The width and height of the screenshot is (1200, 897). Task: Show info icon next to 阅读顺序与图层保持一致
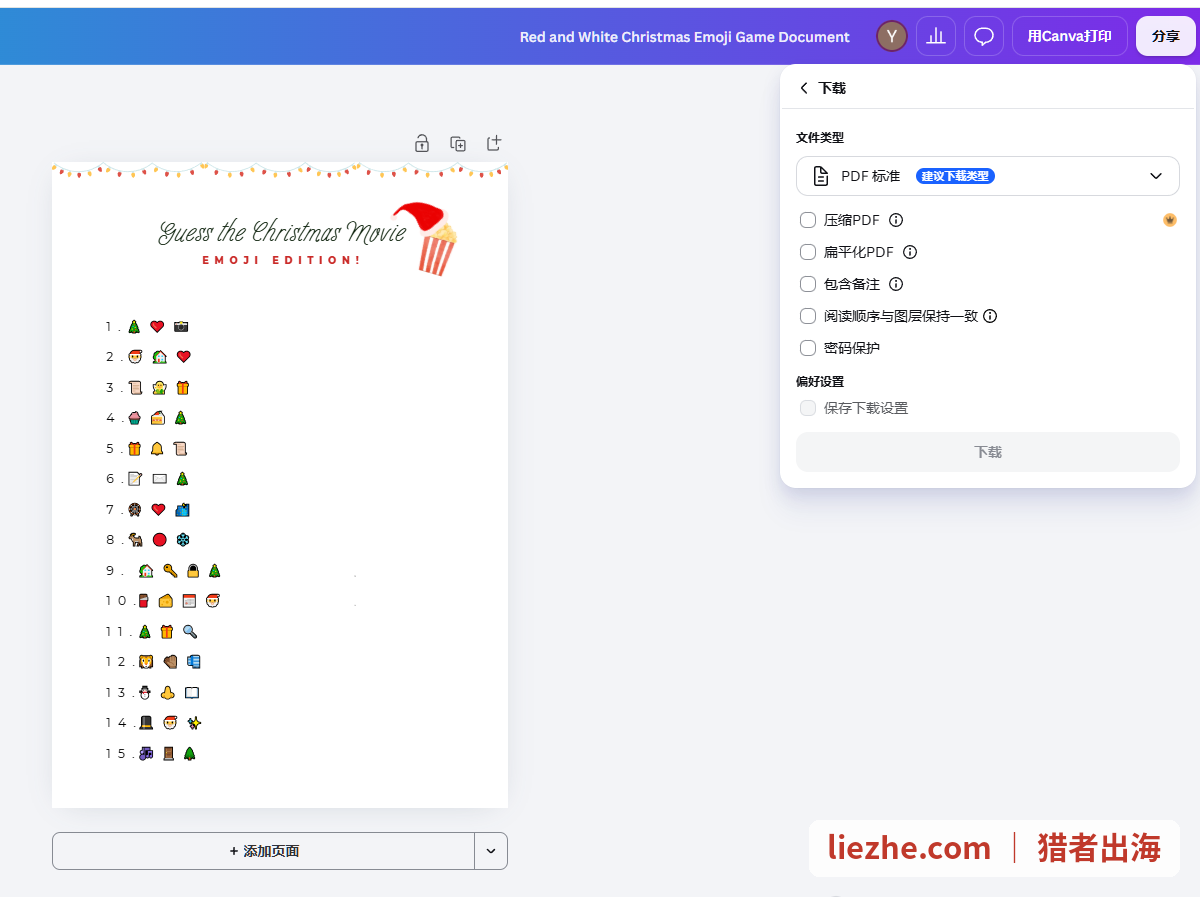(x=990, y=316)
